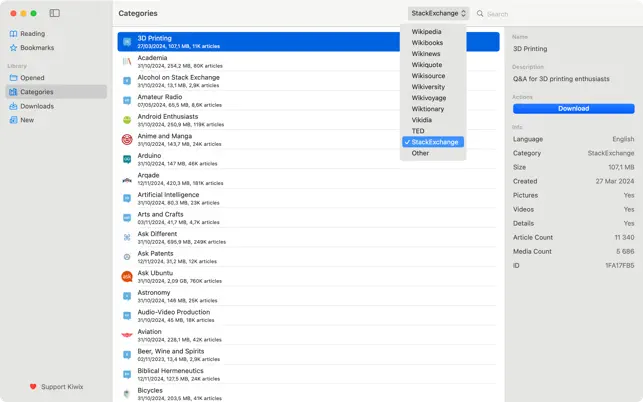Click the Ask Different row icon
This screenshot has width=643, height=402.
(127, 237)
